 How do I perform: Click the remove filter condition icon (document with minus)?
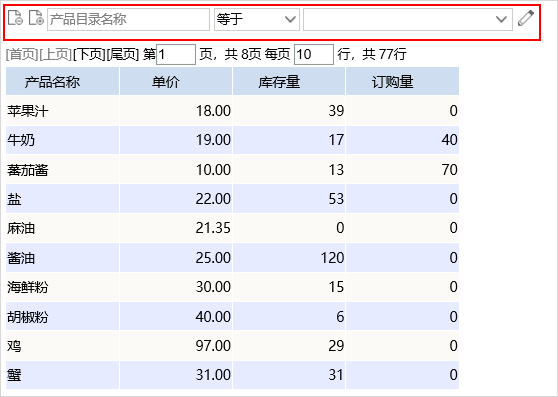pos(15,18)
